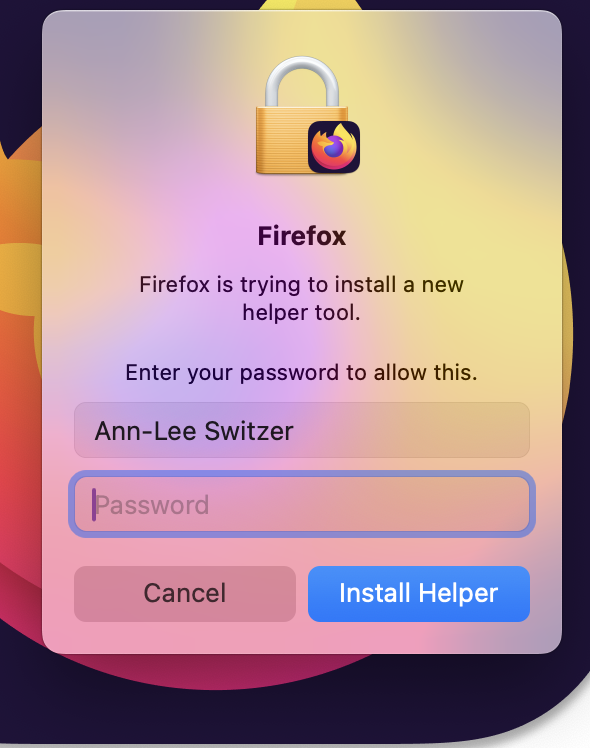Click the silver shackle of the padlock

(x=302, y=81)
